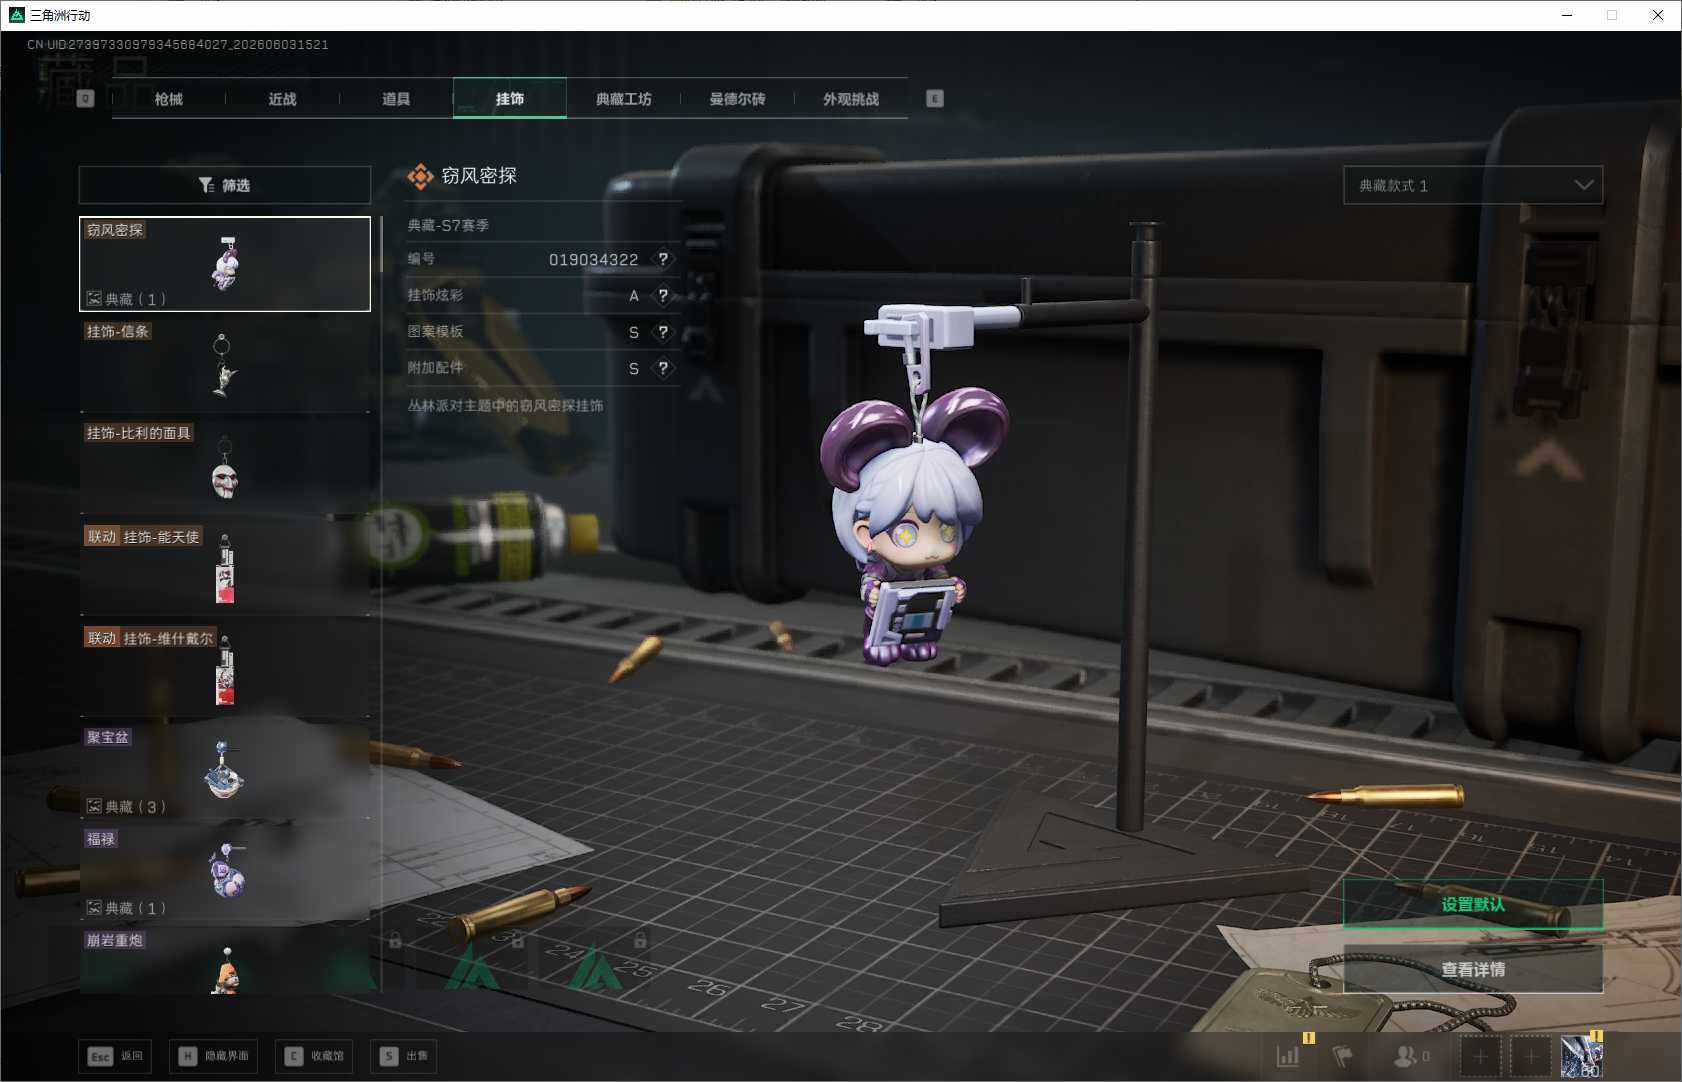Open the bar chart stats icon
Screen dimensions: 1682x1082
tap(1288, 1056)
